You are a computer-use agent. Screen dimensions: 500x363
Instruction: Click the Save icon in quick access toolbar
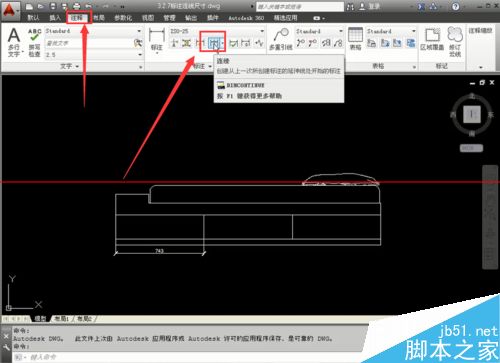pos(53,6)
